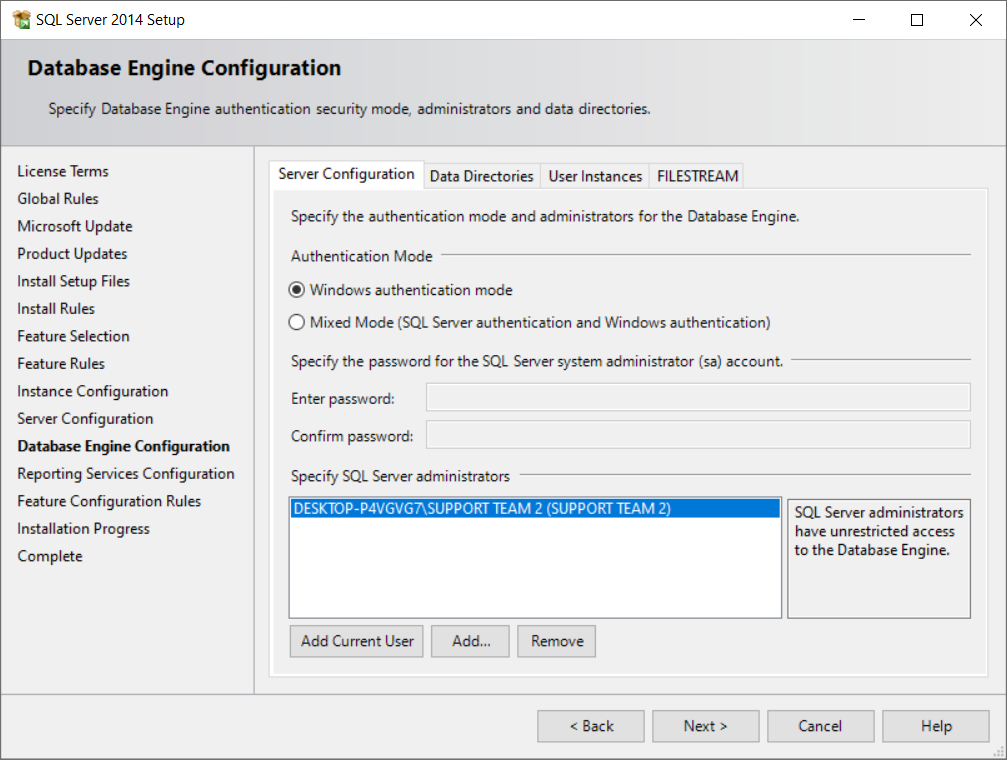
Task: Click the Confirm password field
Action: click(x=697, y=436)
